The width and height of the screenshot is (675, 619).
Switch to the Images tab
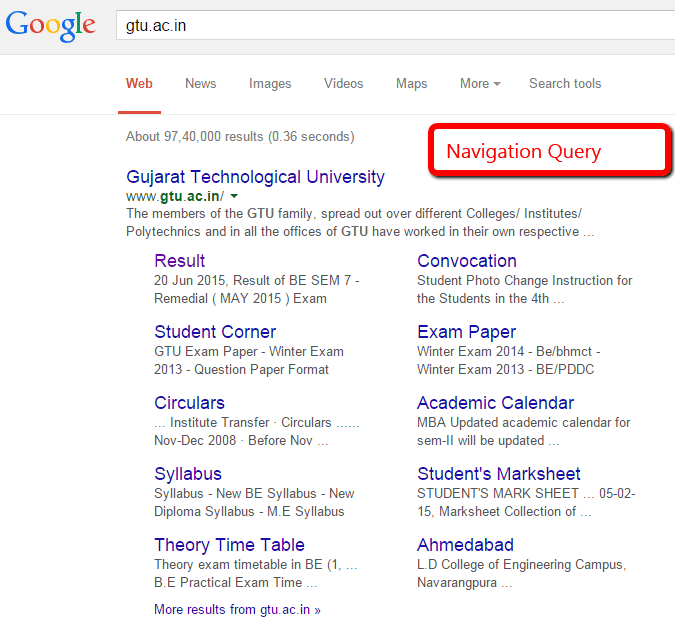(270, 84)
